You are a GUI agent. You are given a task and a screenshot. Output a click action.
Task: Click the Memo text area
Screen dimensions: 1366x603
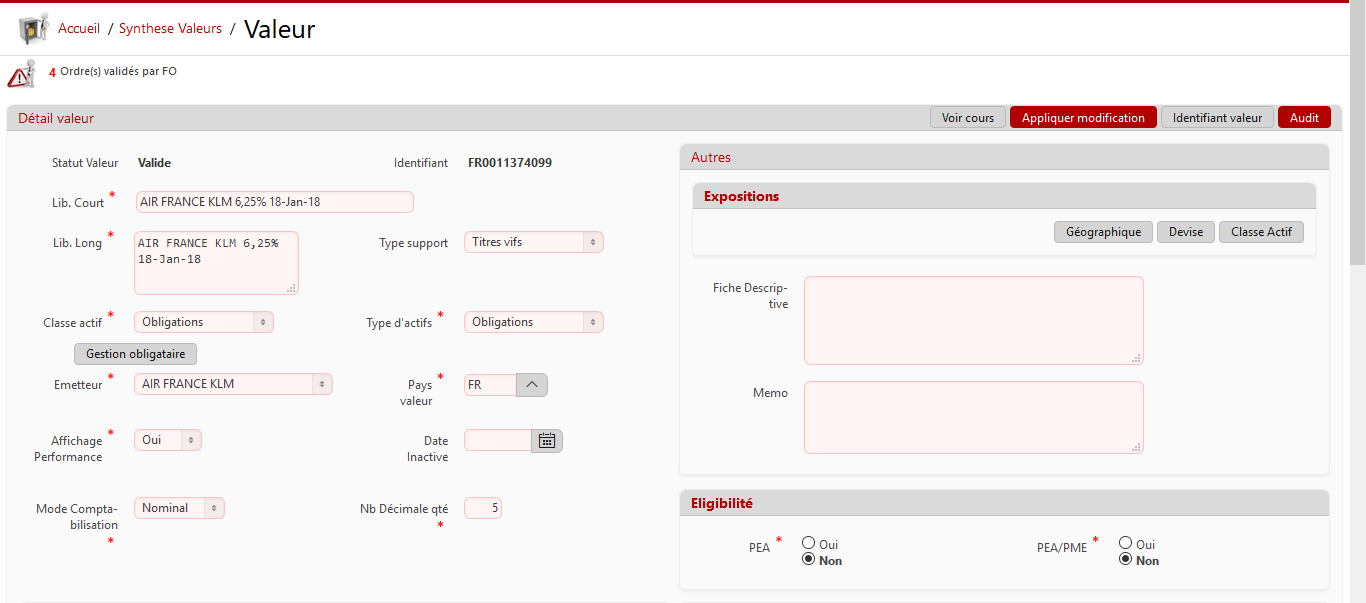pyautogui.click(x=973, y=418)
